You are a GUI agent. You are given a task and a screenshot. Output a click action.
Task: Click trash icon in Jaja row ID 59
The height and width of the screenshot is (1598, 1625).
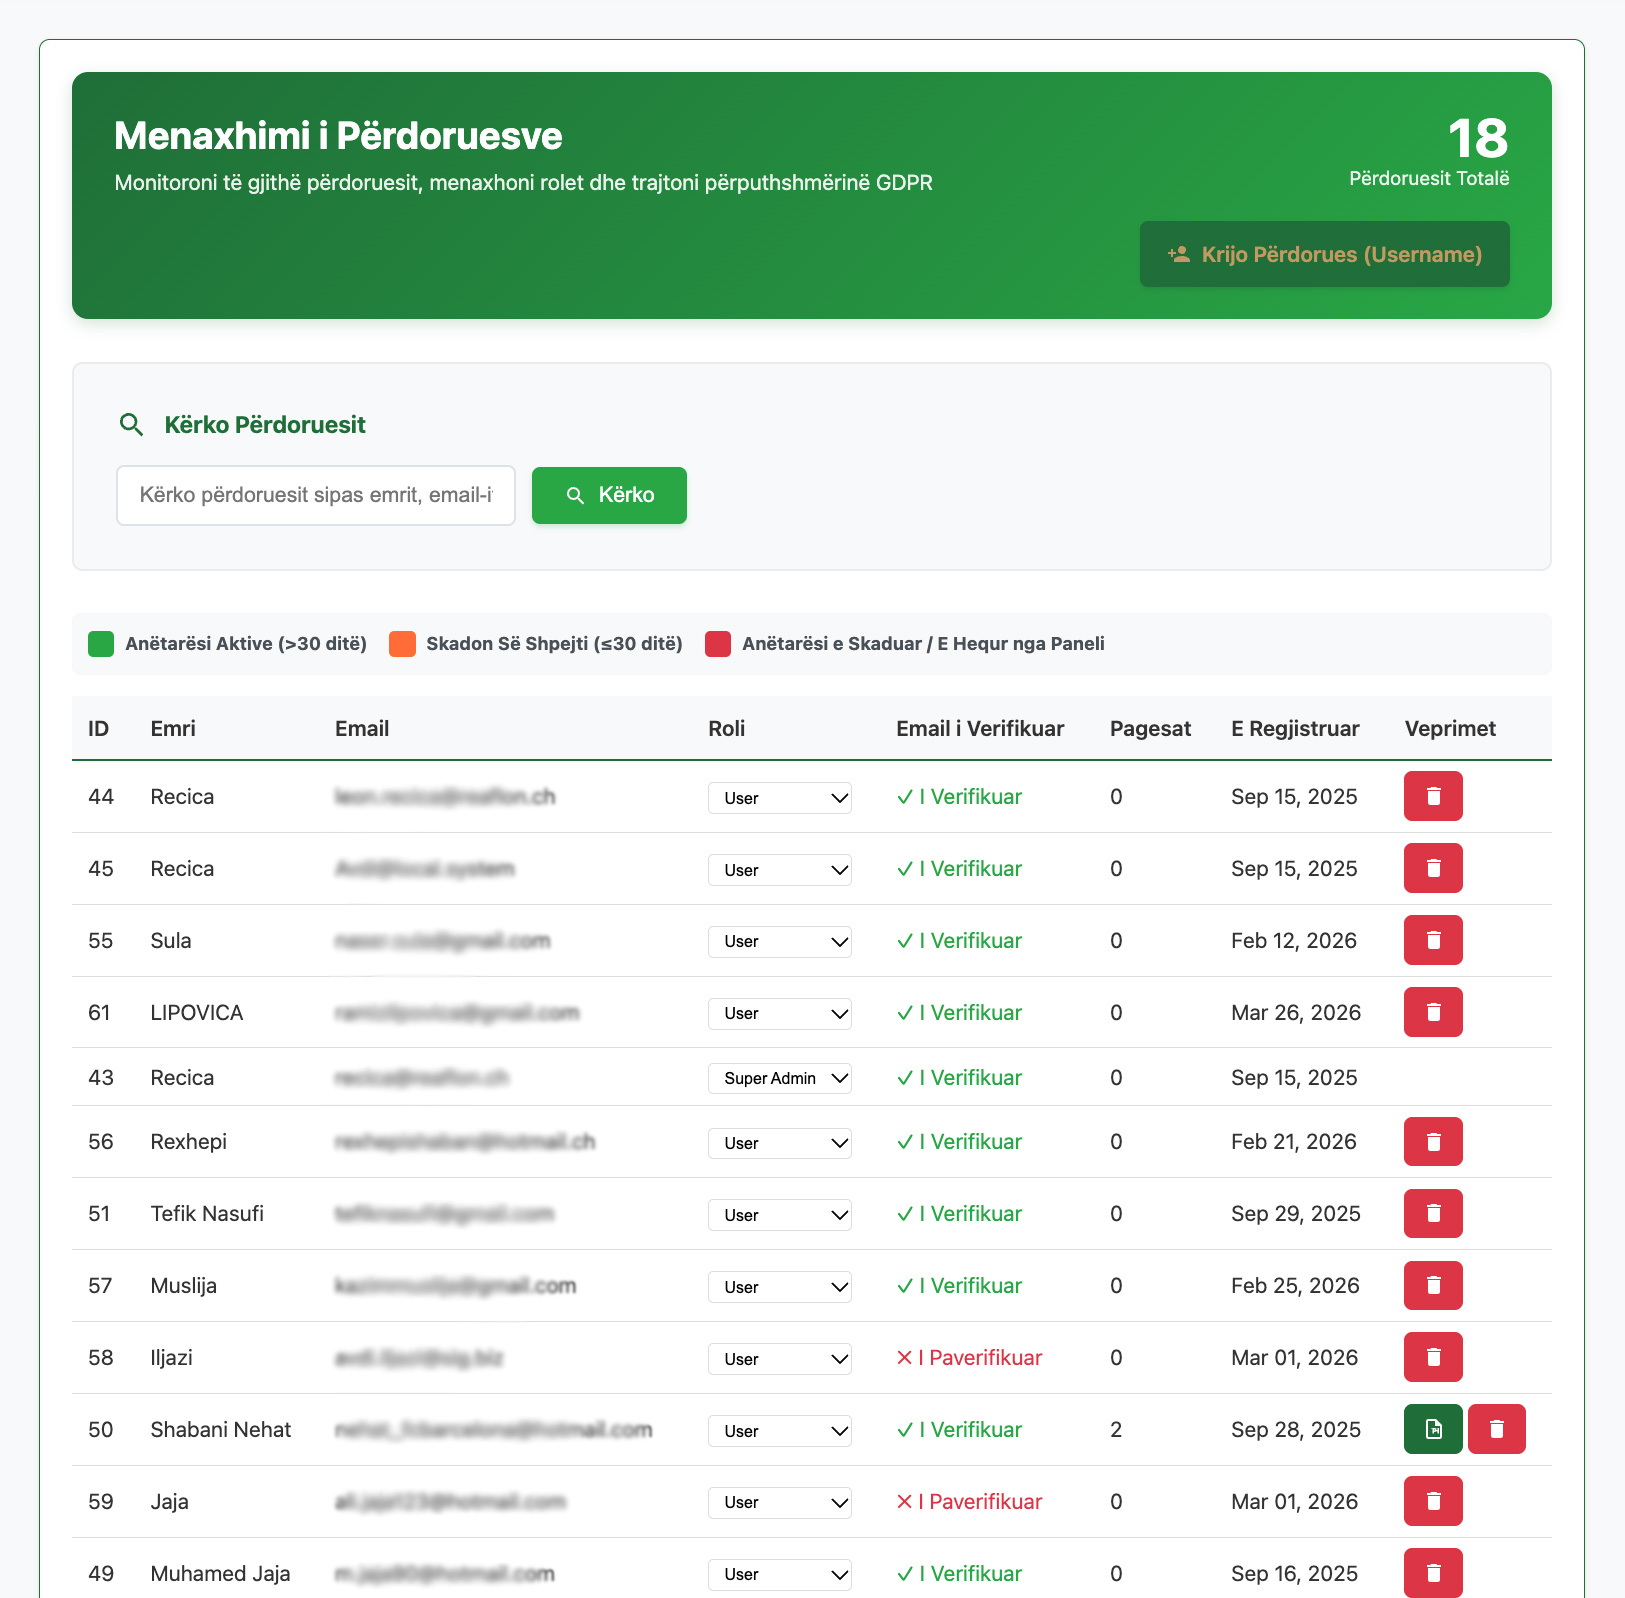point(1433,1501)
